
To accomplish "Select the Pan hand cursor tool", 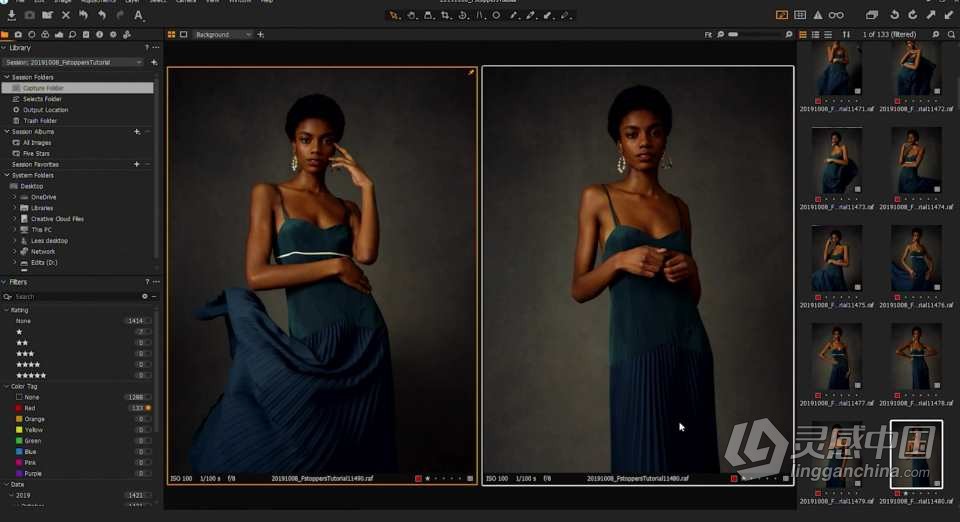I will click(411, 15).
